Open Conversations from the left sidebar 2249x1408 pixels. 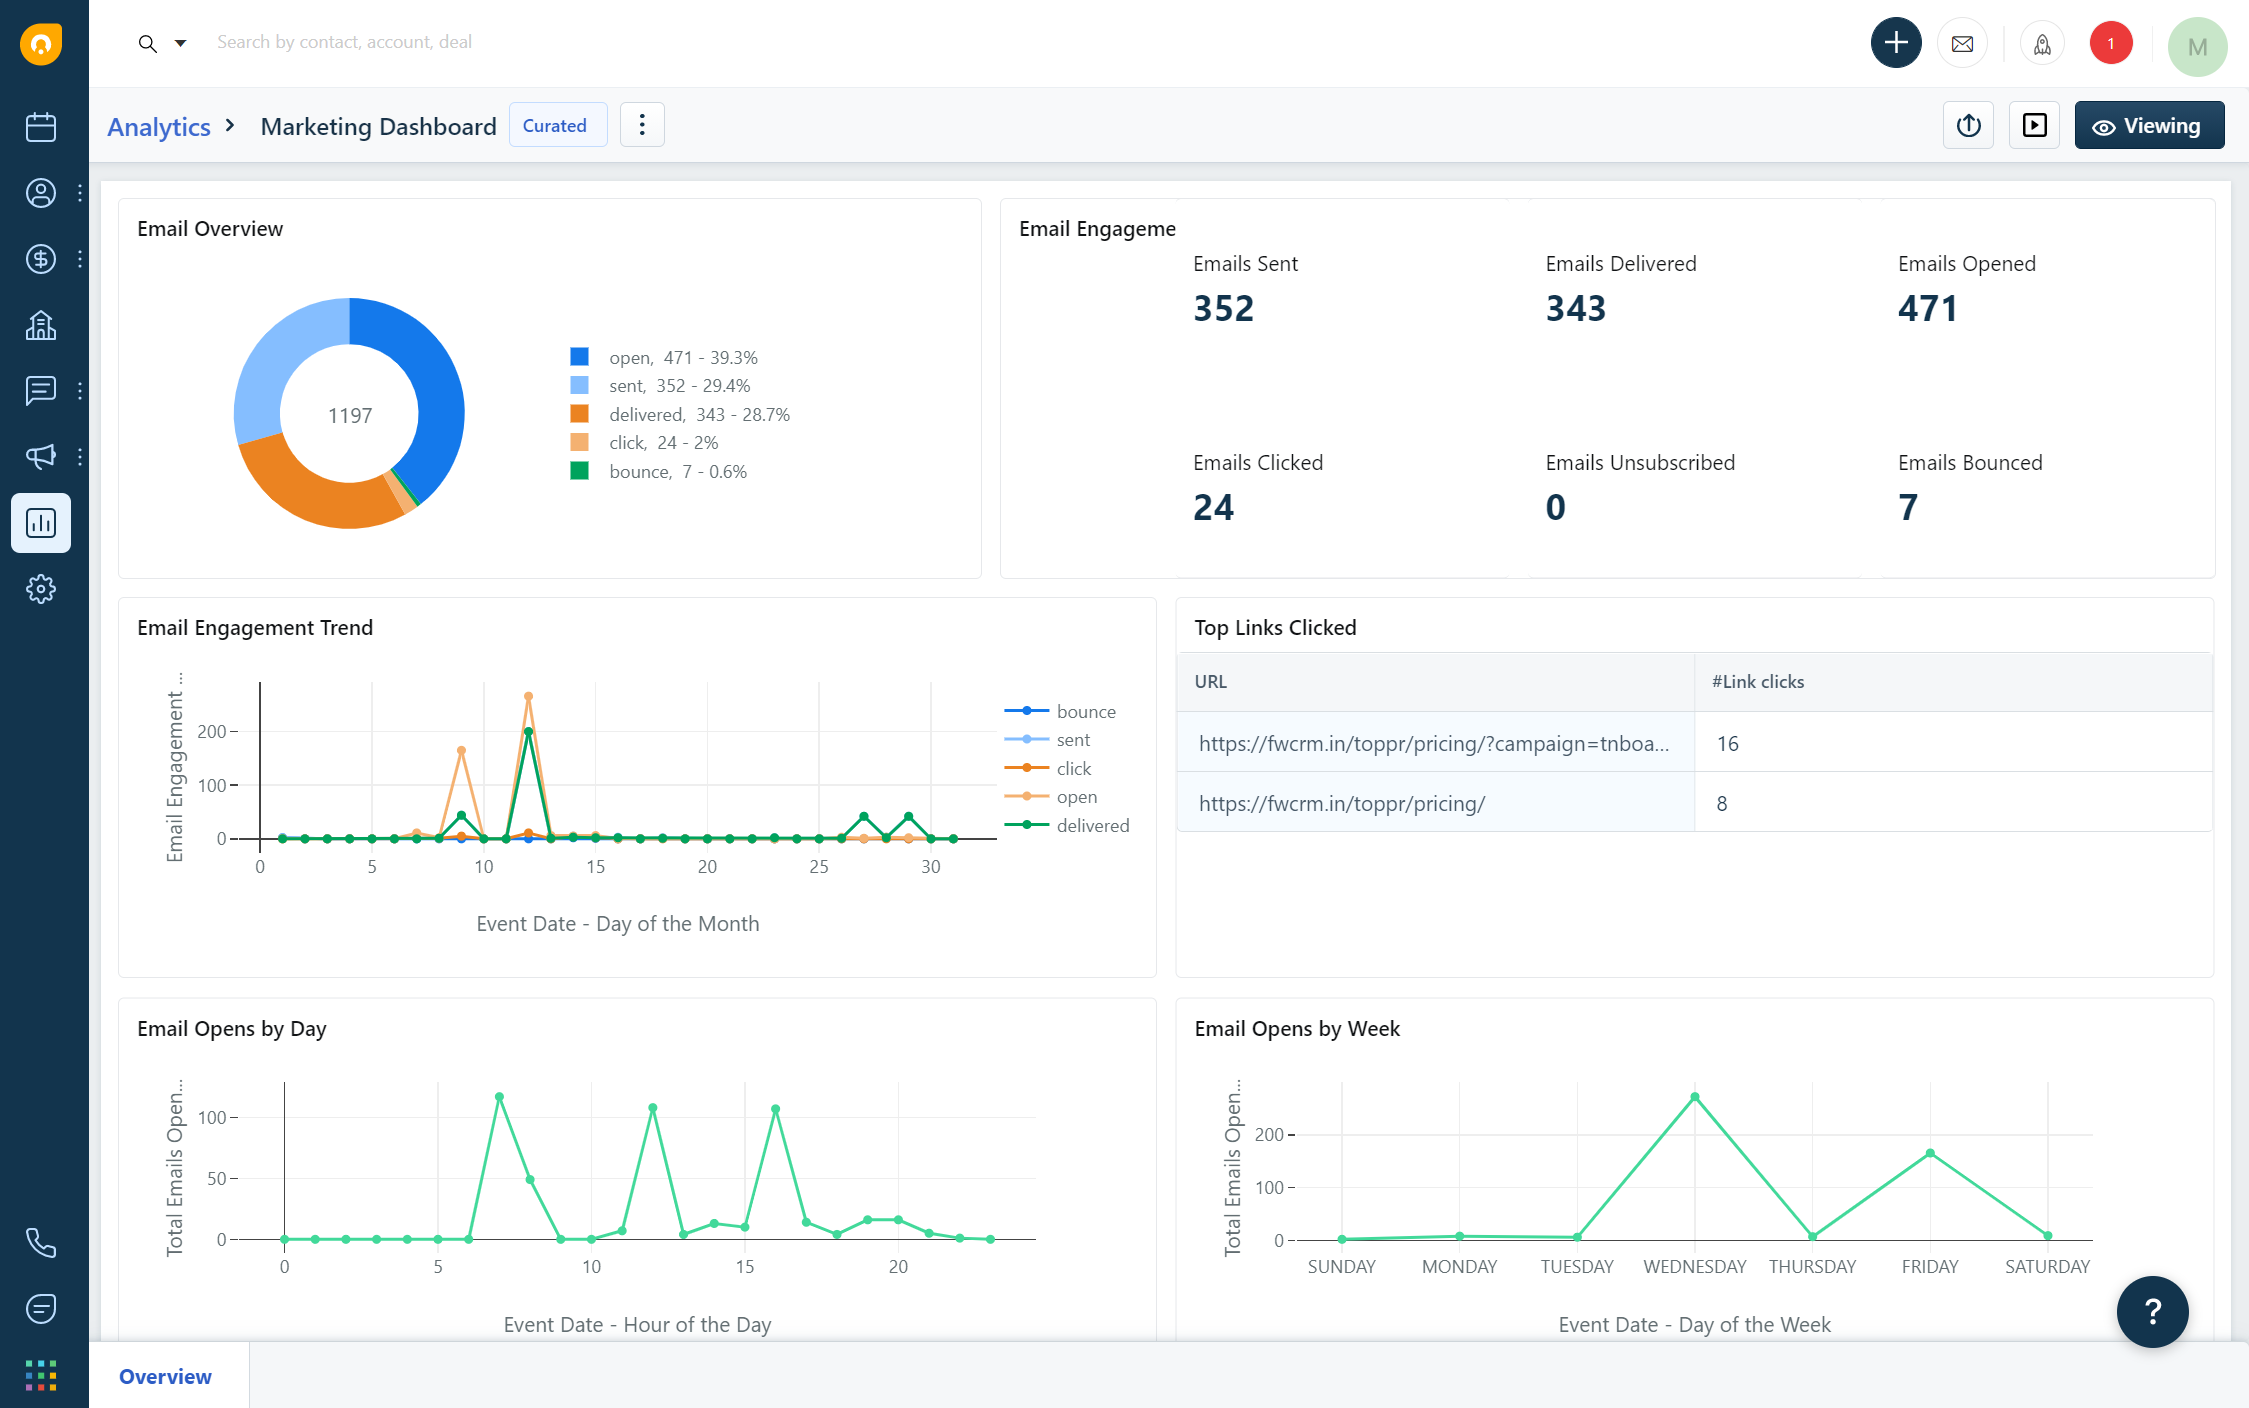coord(40,390)
